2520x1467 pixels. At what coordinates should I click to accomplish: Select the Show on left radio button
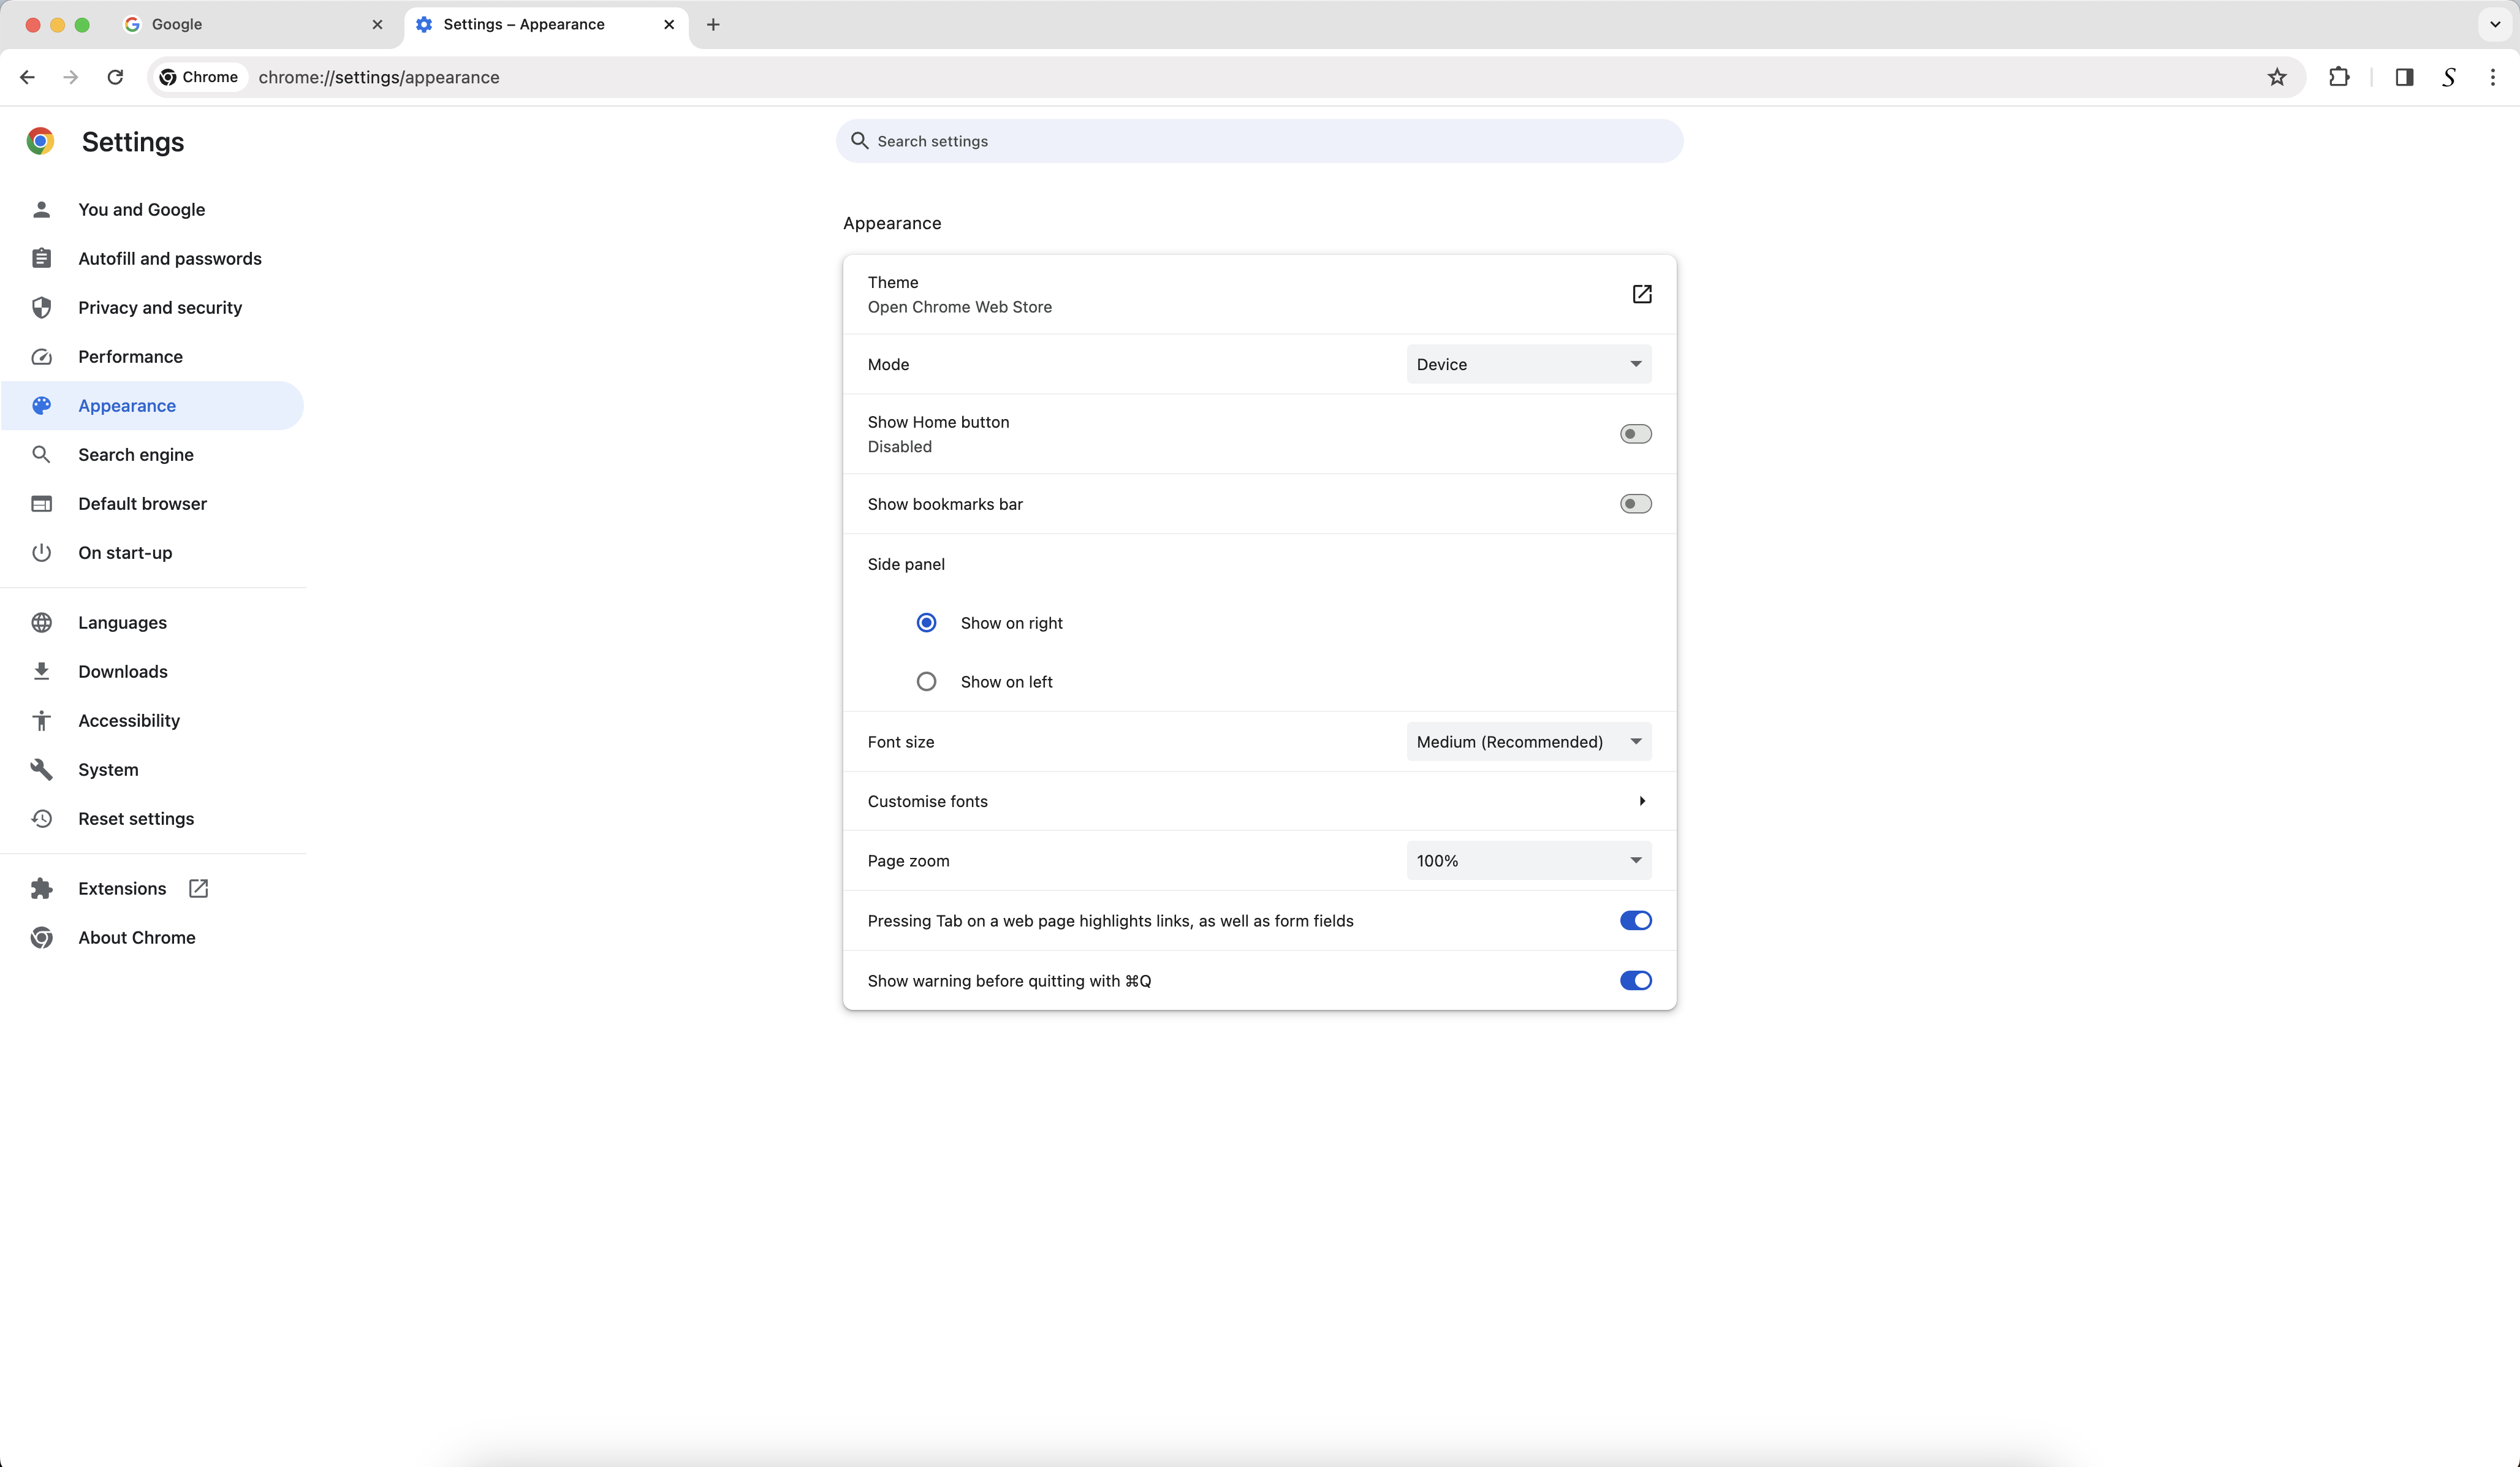pyautogui.click(x=926, y=682)
